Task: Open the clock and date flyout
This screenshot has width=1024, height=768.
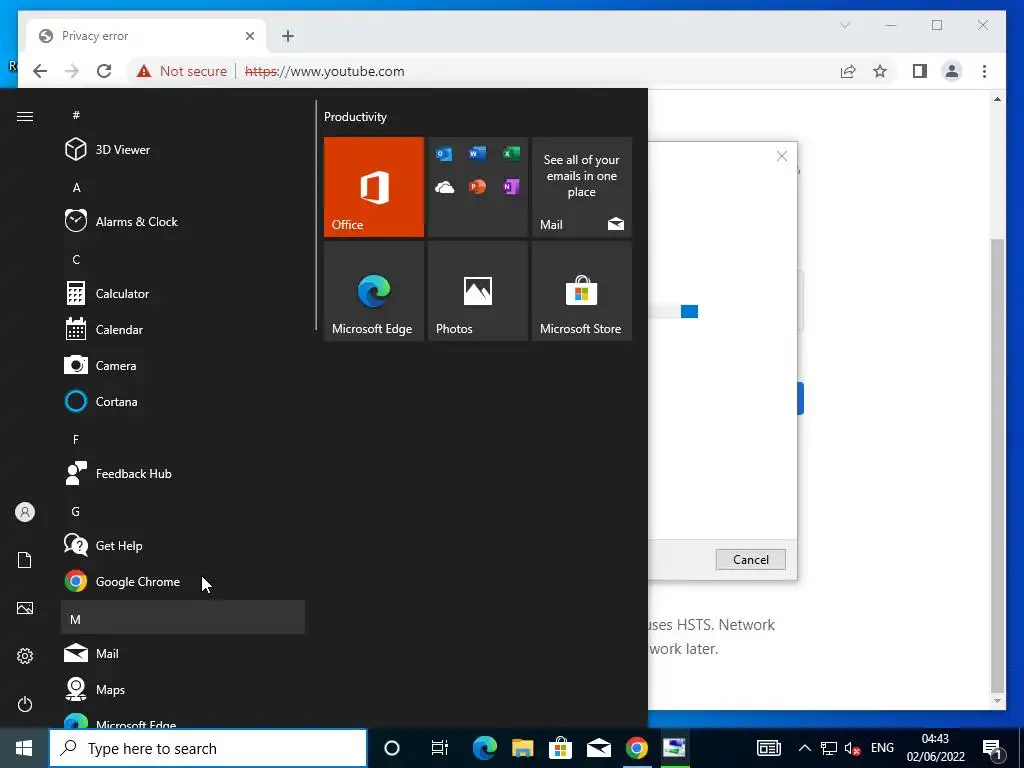Action: pyautogui.click(x=935, y=748)
